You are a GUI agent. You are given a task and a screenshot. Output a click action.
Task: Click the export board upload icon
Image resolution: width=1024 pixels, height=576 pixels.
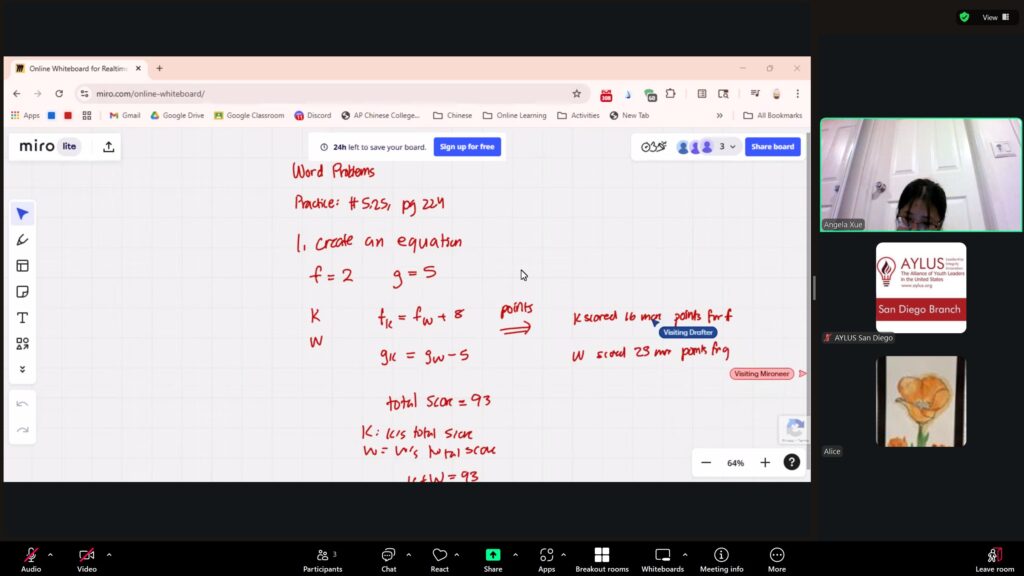click(108, 147)
